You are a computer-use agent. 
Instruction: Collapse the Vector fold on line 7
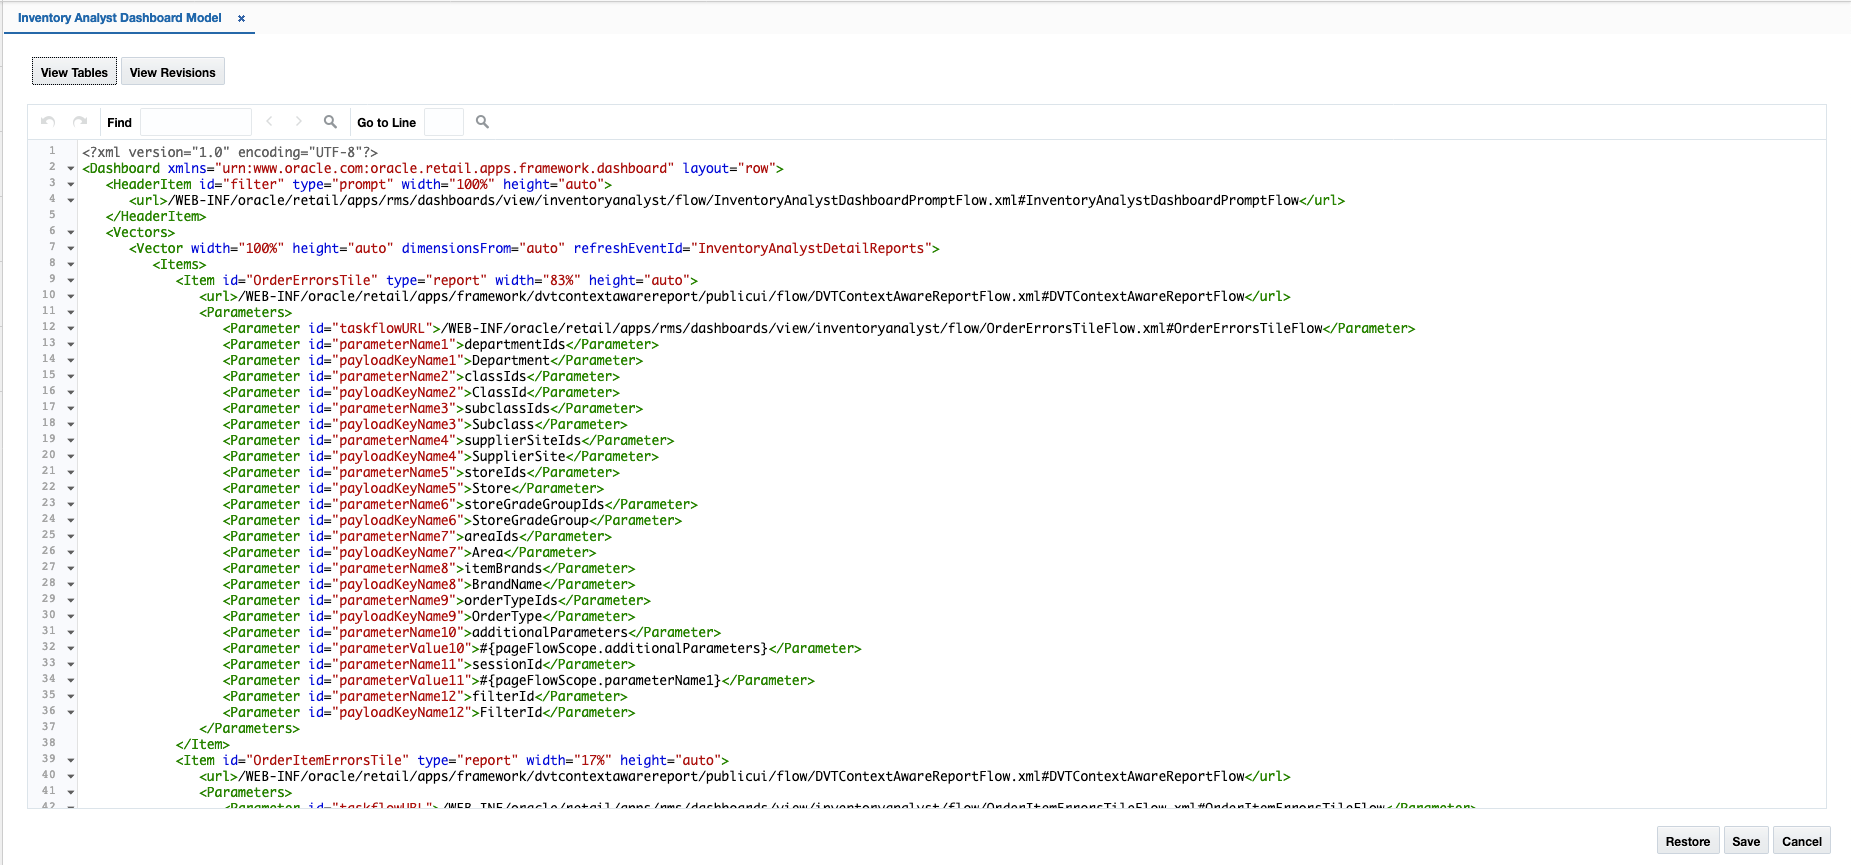70,249
